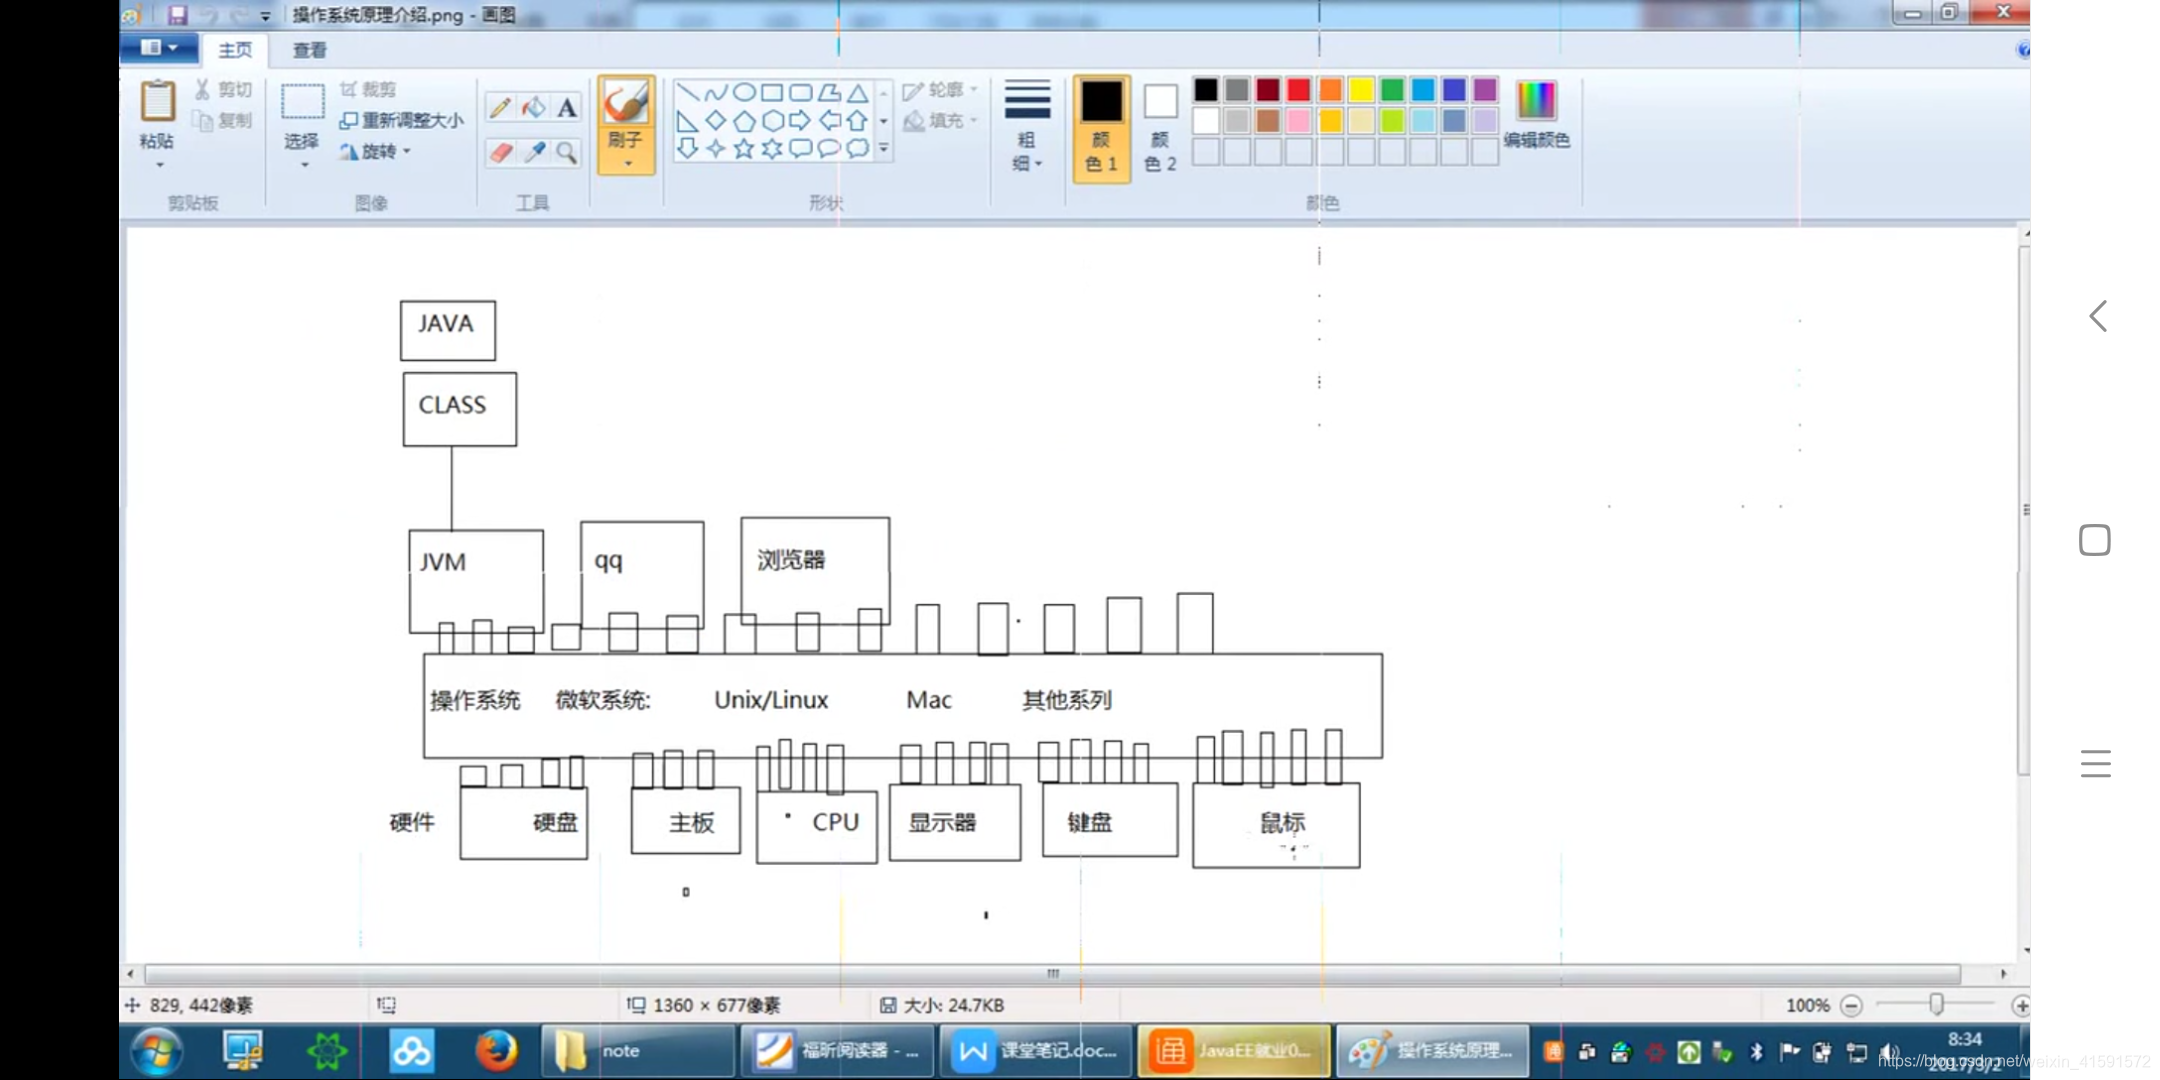Click the vertical scrollbar of the canvas
The height and width of the screenshot is (1080, 2160).
pyautogui.click(x=2024, y=510)
